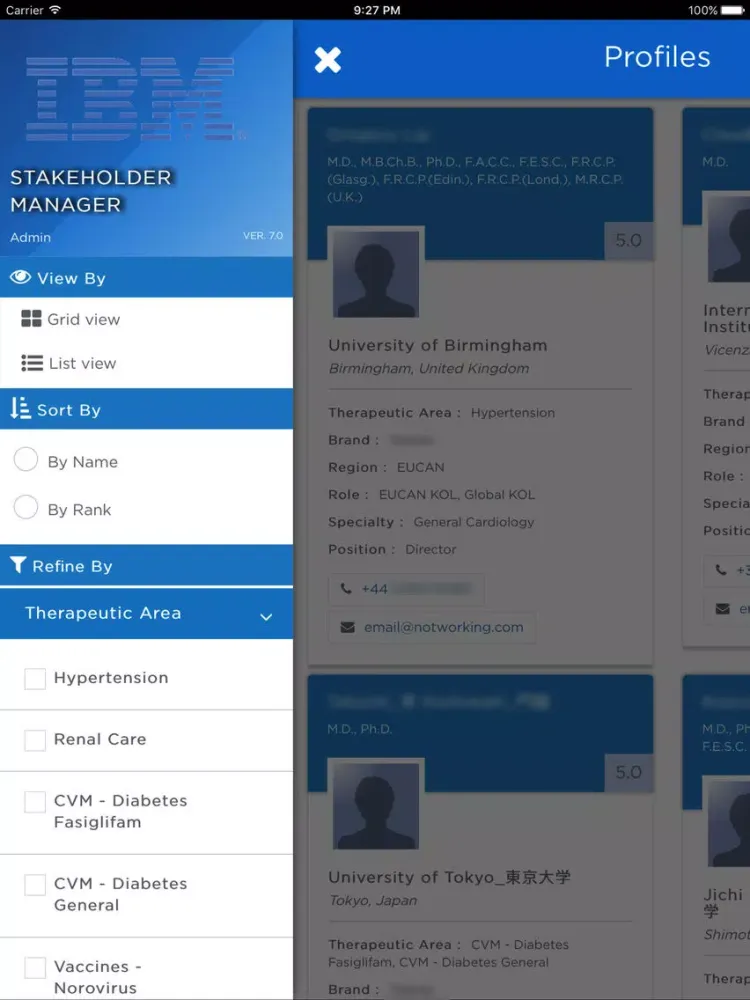Screen dimensions: 750x1000
Task: Click the eye icon next to View By
Action: point(20,277)
